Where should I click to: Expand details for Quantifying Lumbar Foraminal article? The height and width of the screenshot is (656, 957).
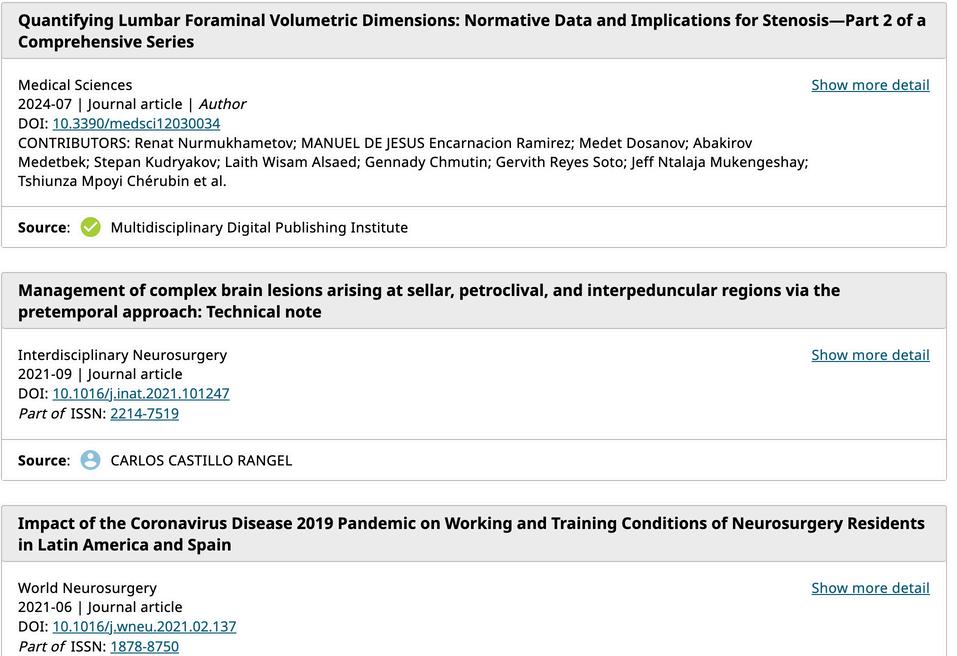click(x=870, y=85)
